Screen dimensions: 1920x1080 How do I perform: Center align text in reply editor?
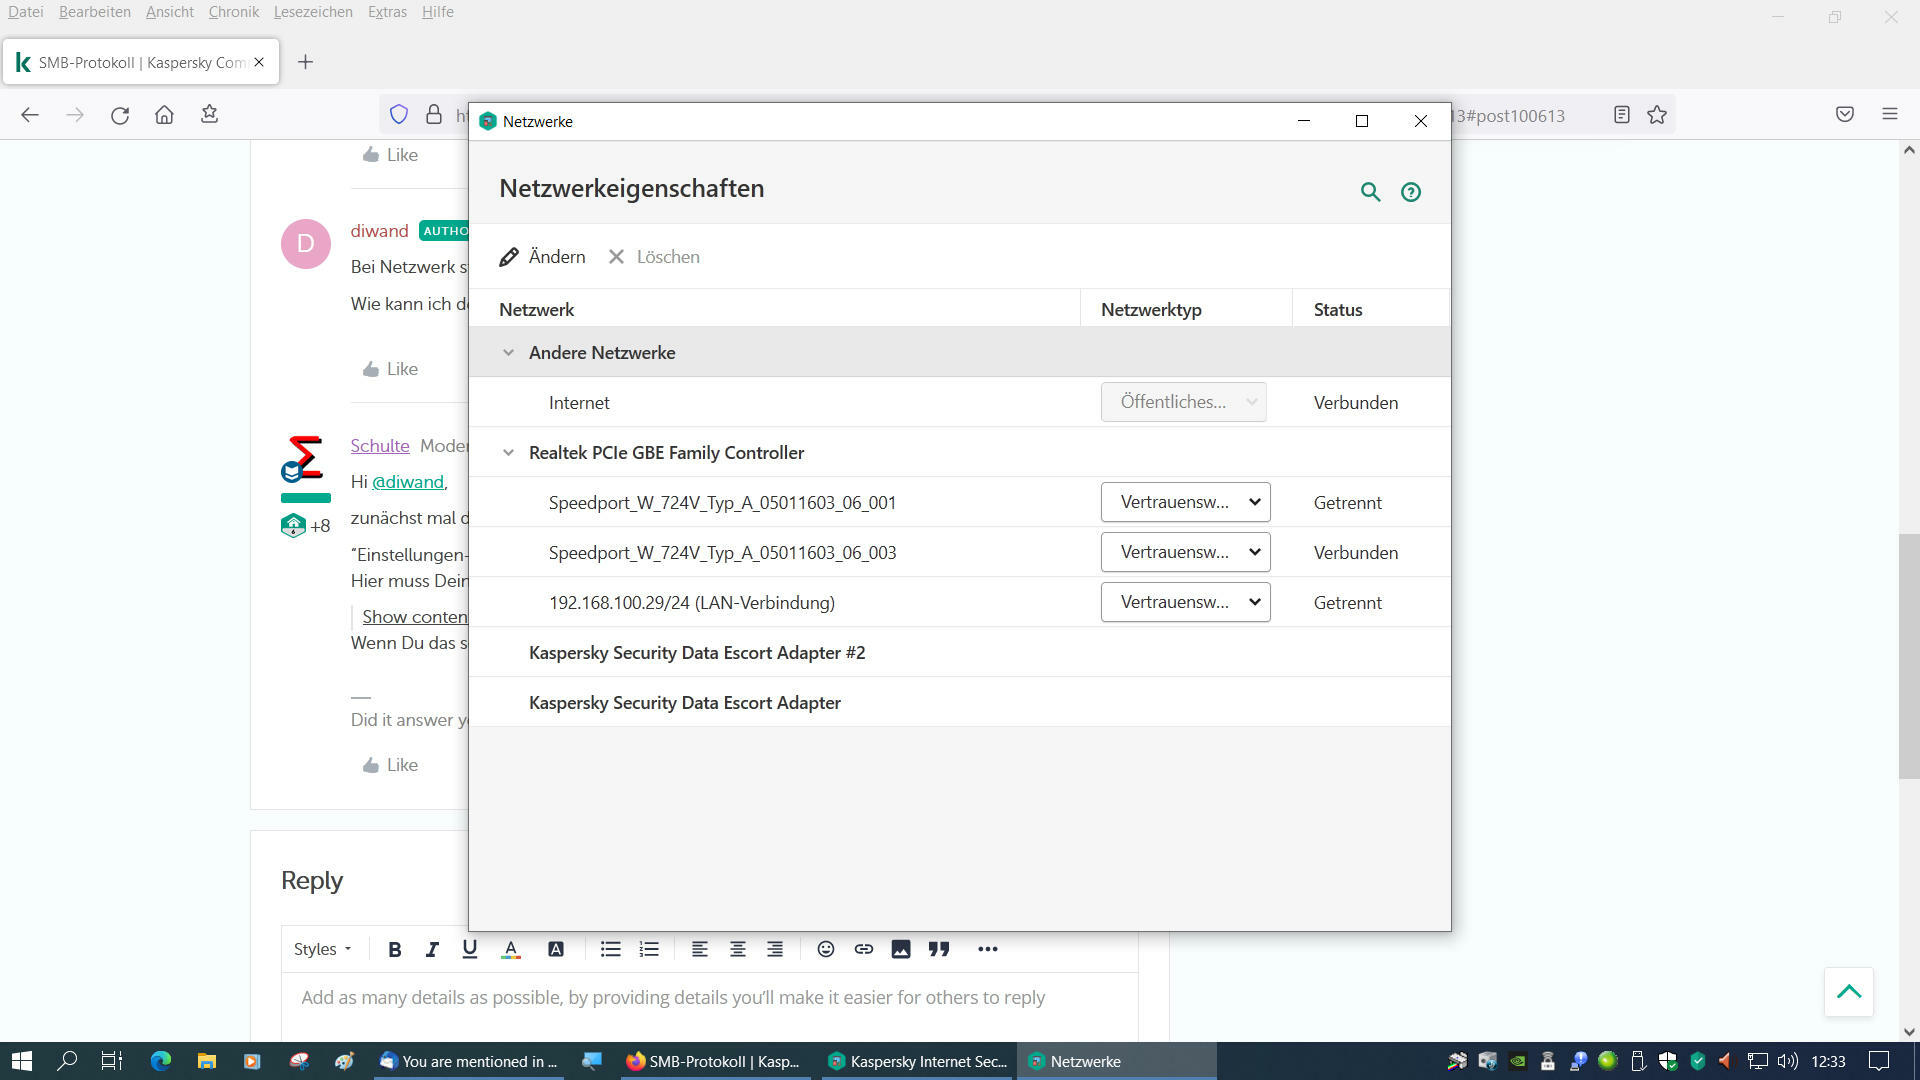point(738,949)
